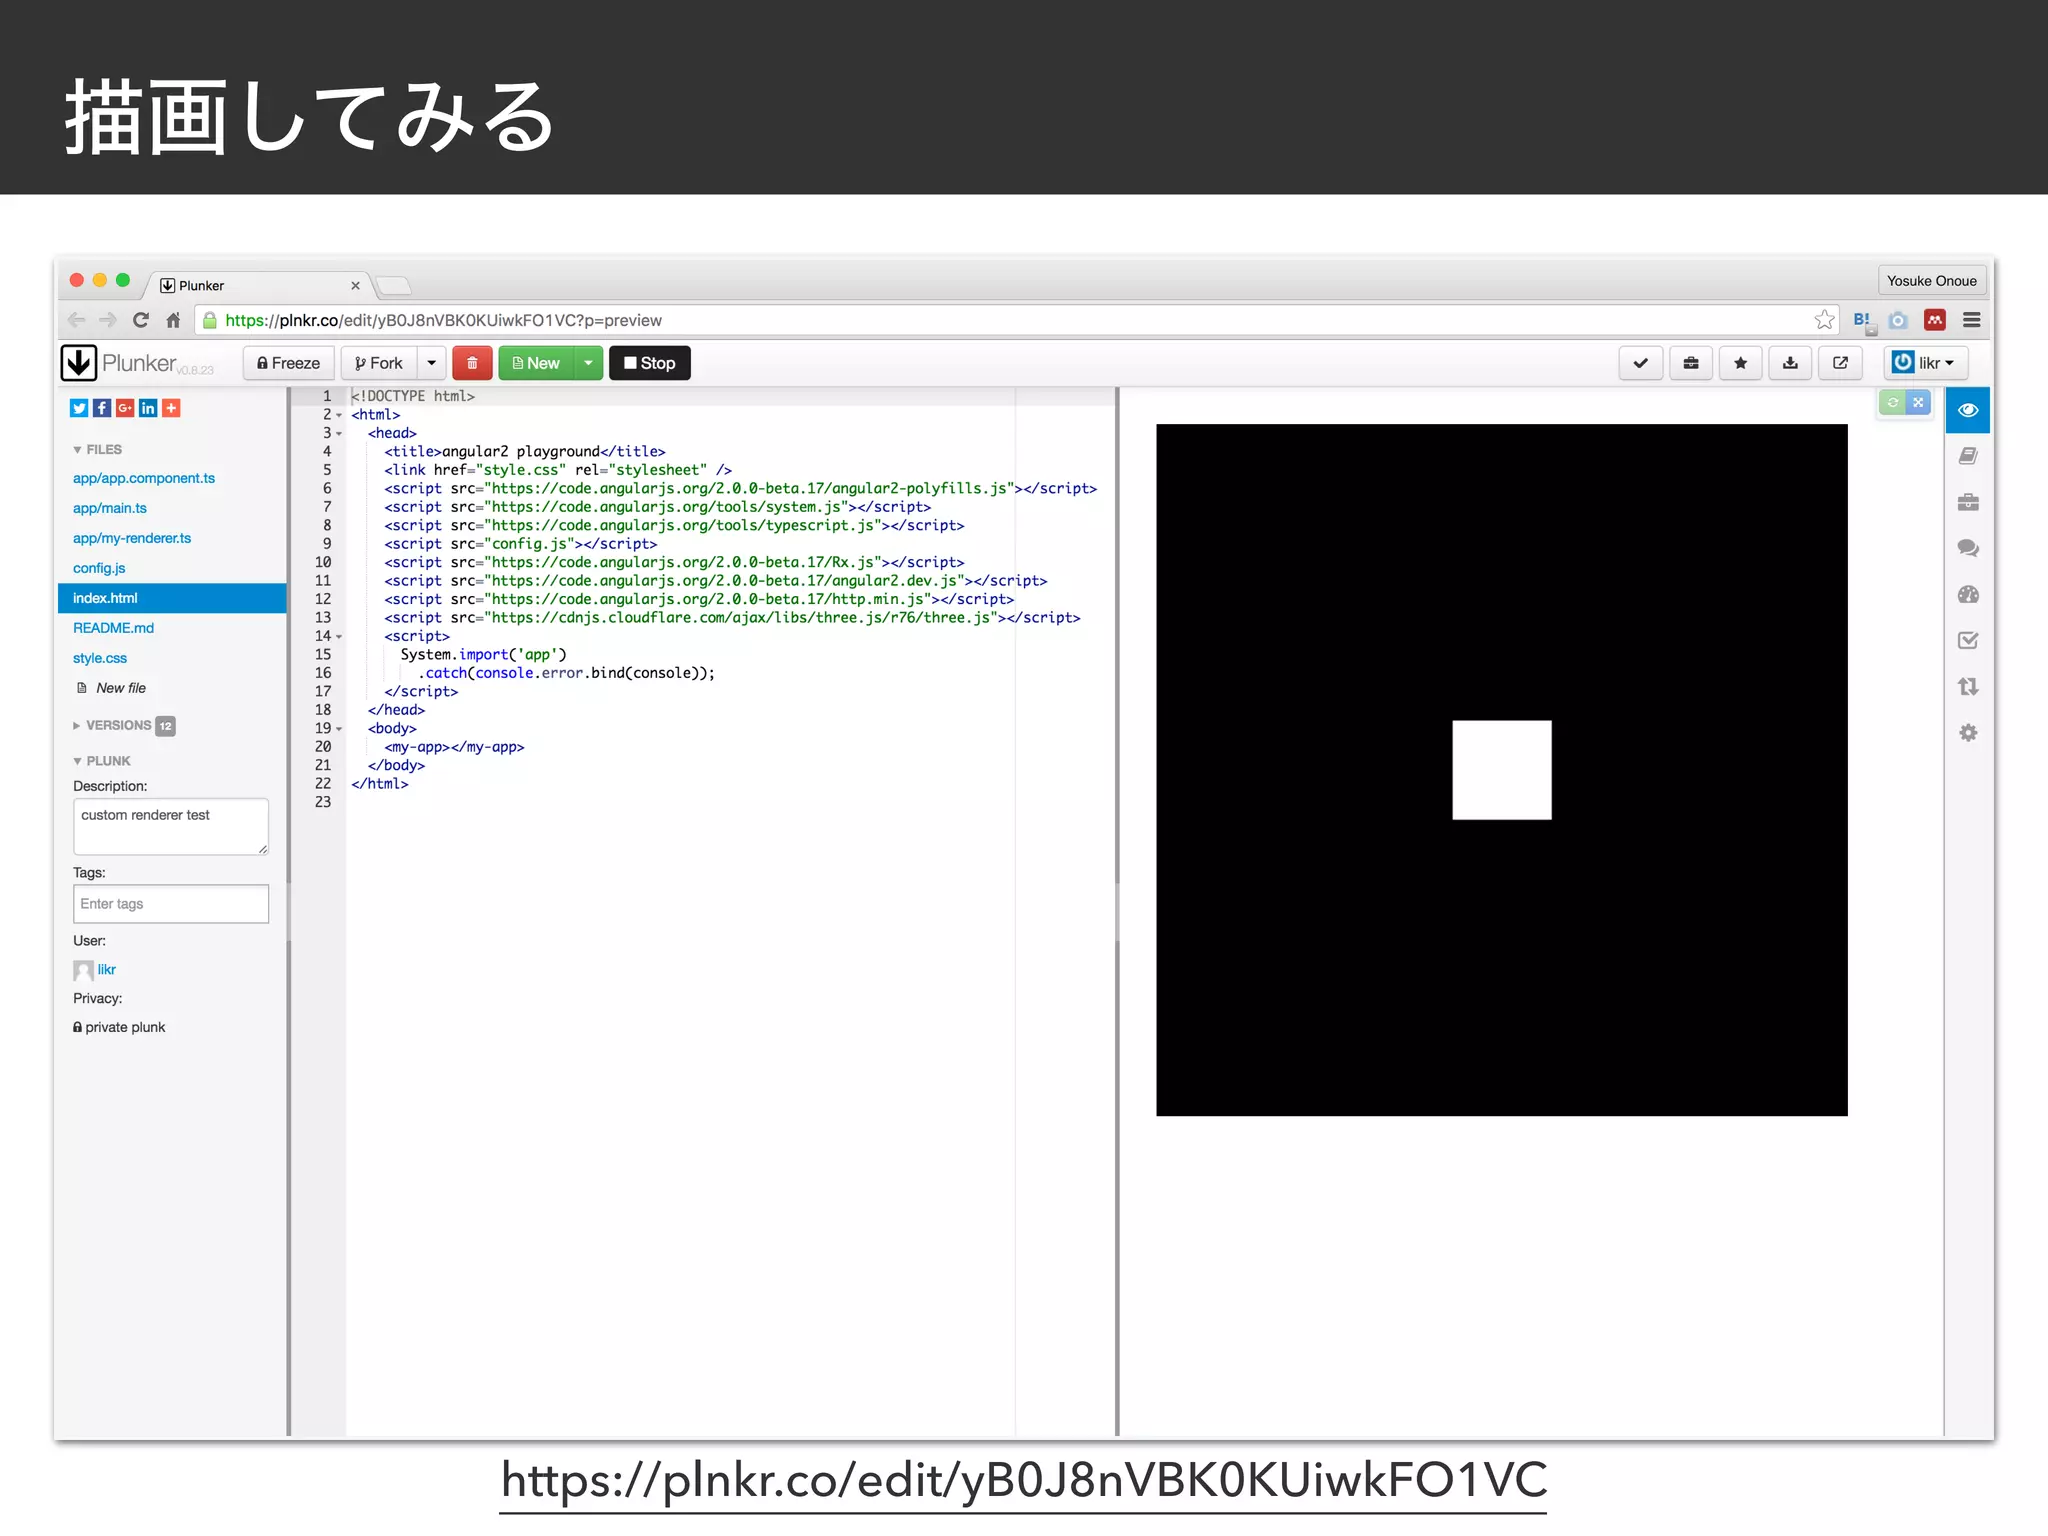This screenshot has width=2048, height=1536.
Task: Toggle the live preview eye icon
Action: [x=1967, y=410]
